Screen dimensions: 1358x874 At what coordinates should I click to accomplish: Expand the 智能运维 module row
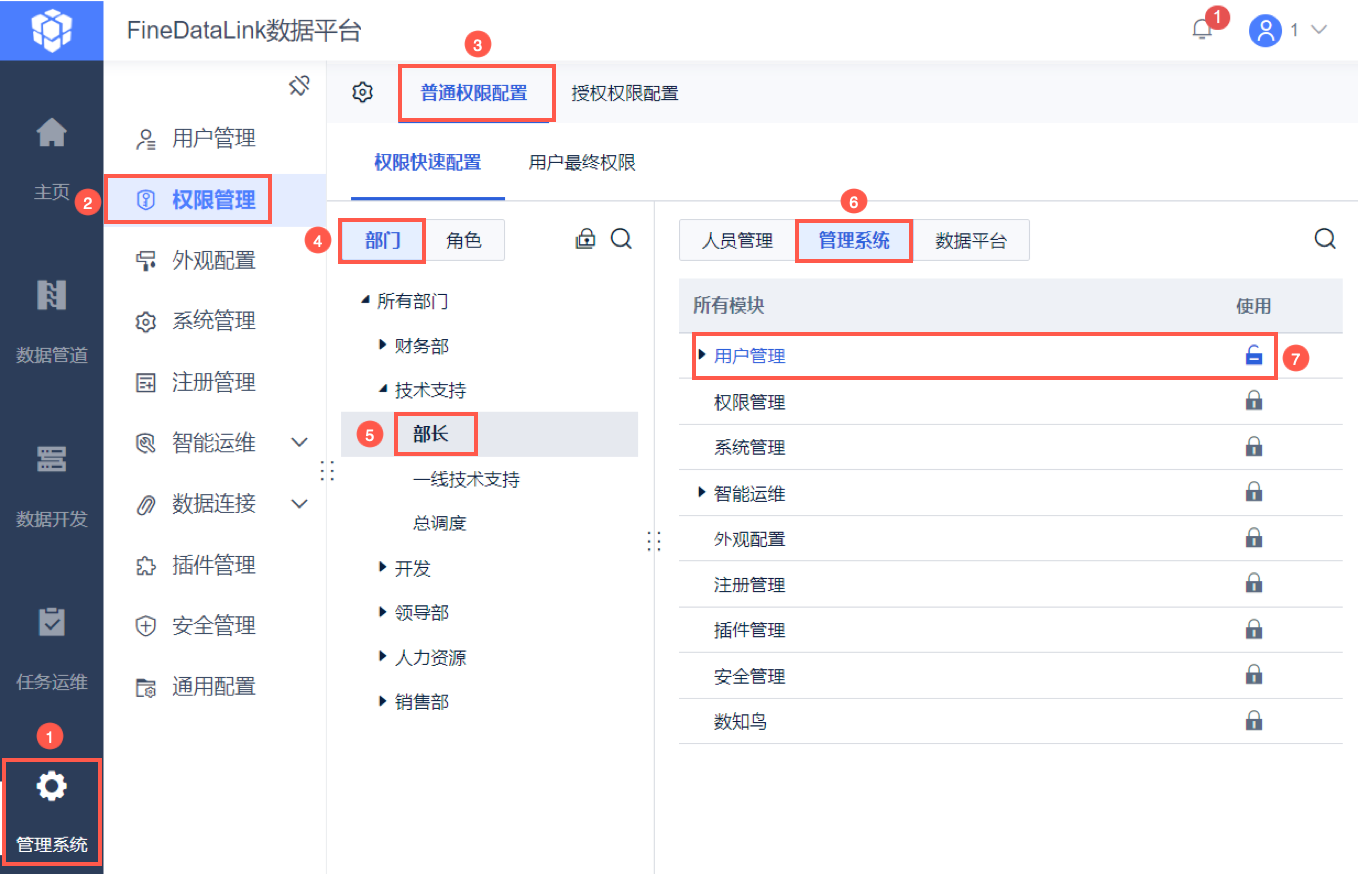pos(702,492)
